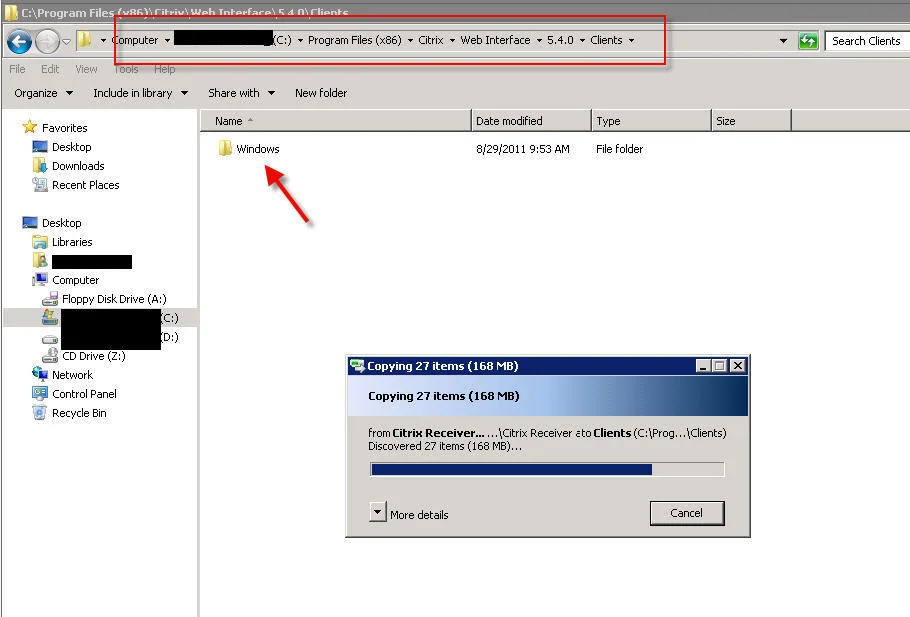Click the C: drive Windows icon
The height and width of the screenshot is (617, 910).
coord(50,317)
